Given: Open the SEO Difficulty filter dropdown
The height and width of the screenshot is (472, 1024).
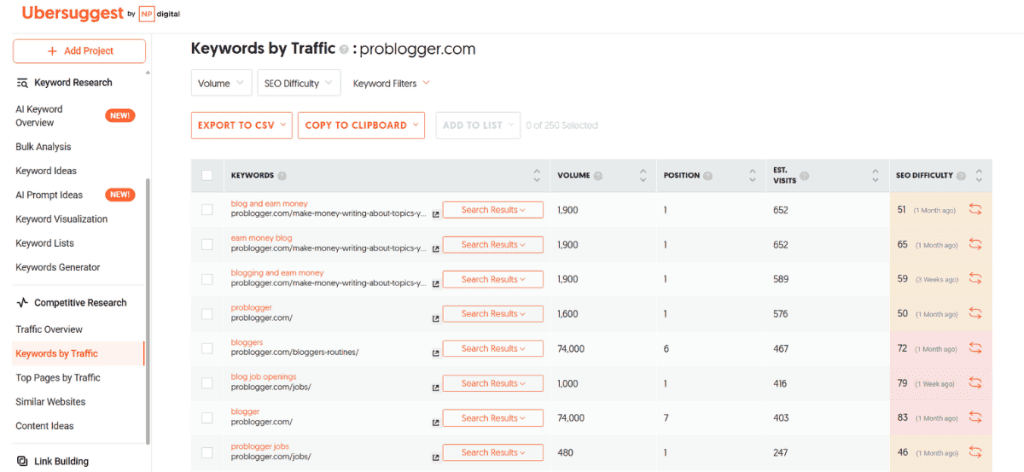Looking at the screenshot, I should pos(299,83).
